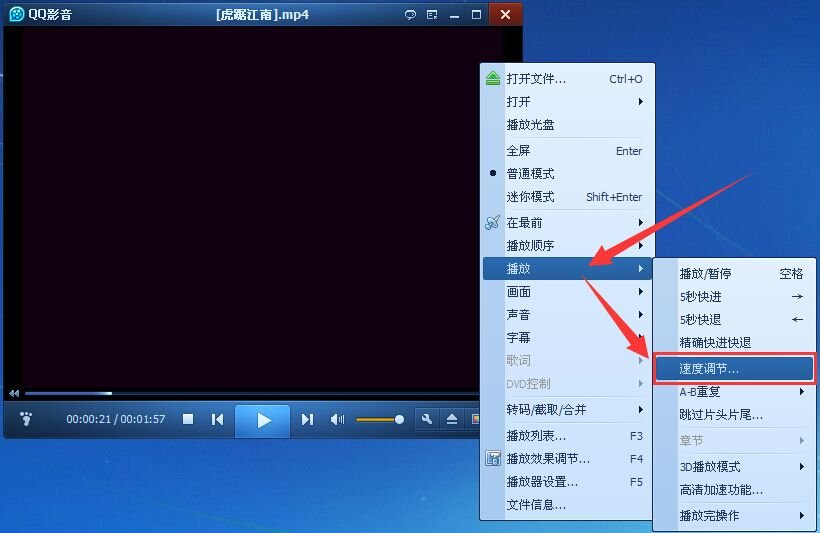Expand the 字幕 submenu
The height and width of the screenshot is (533, 820).
pyautogui.click(x=567, y=337)
